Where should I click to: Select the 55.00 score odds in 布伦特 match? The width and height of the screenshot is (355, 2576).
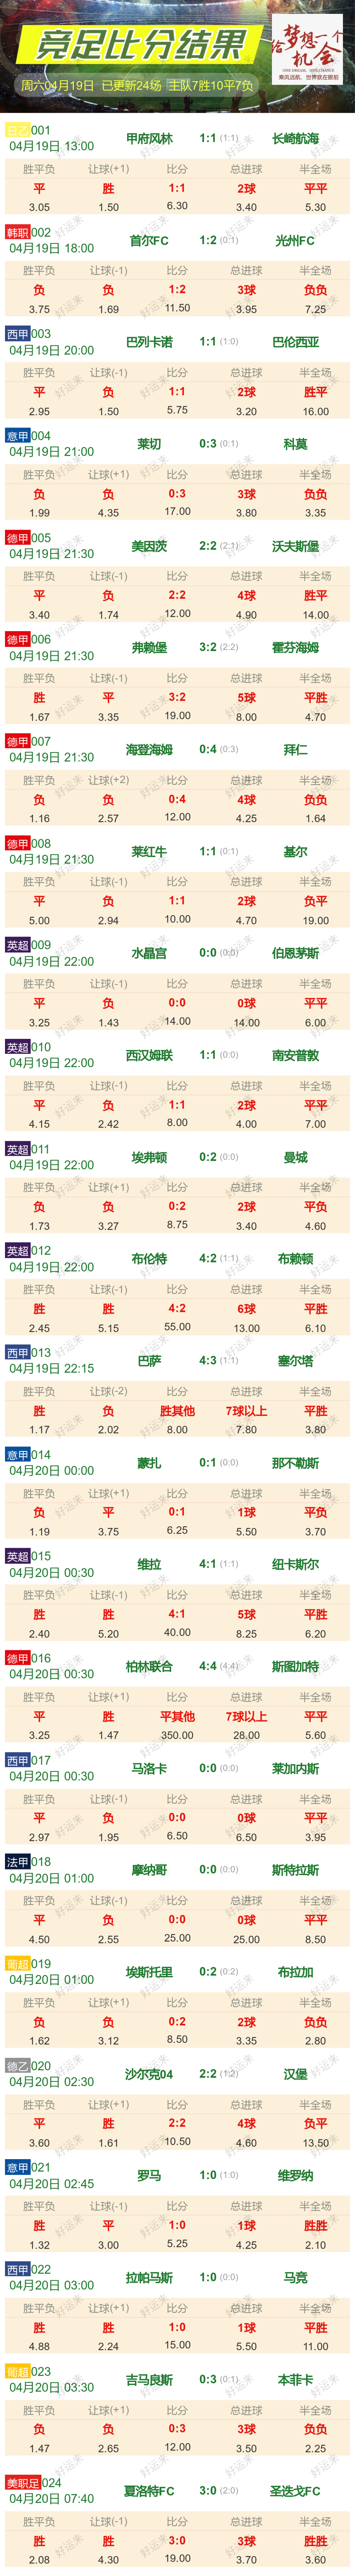(177, 1327)
